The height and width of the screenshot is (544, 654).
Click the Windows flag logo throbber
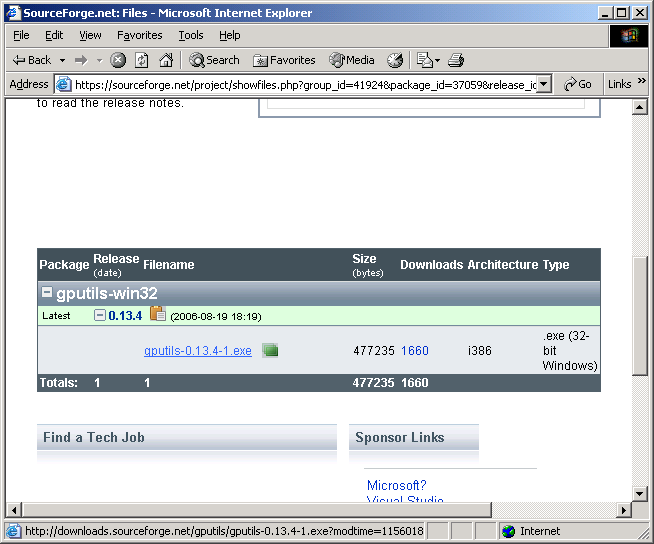(x=629, y=36)
